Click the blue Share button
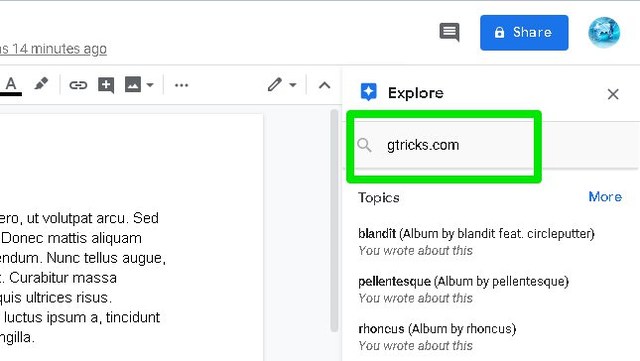 click(x=524, y=33)
